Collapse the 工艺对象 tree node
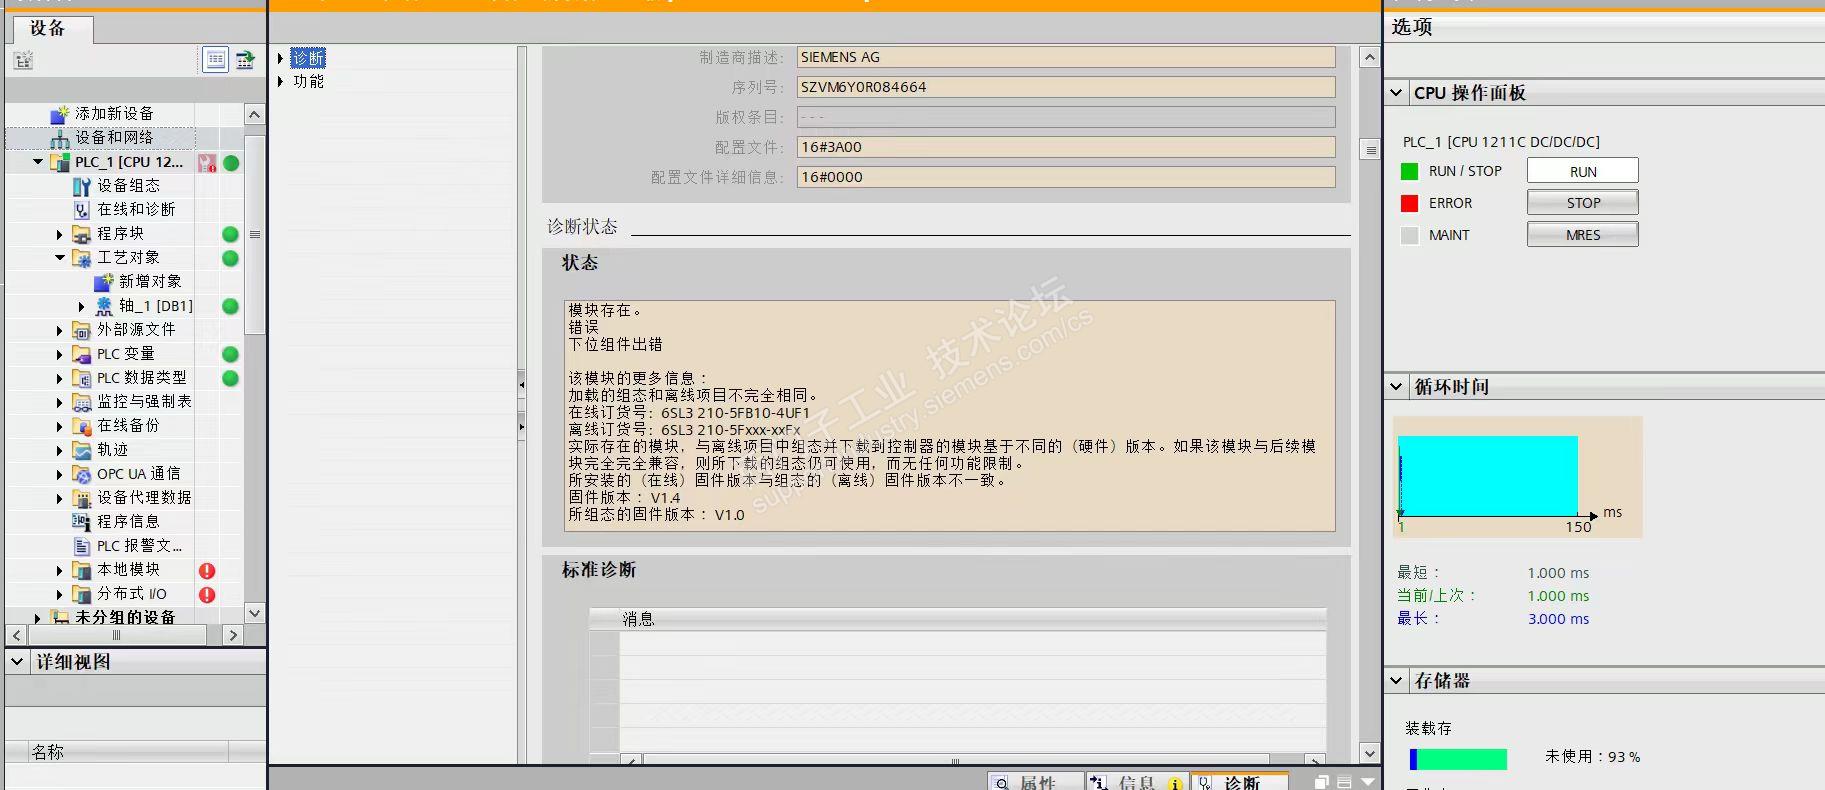The image size is (1825, 790). [x=59, y=258]
